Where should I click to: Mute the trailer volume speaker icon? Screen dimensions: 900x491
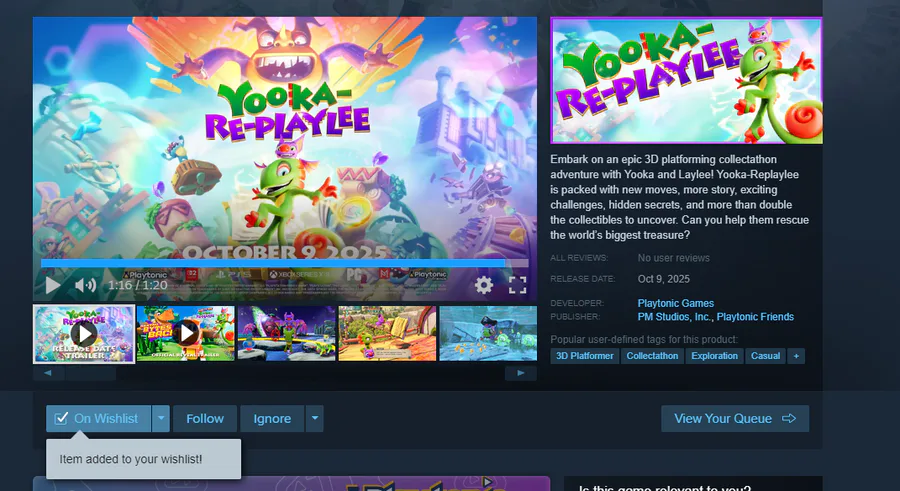click(x=86, y=285)
